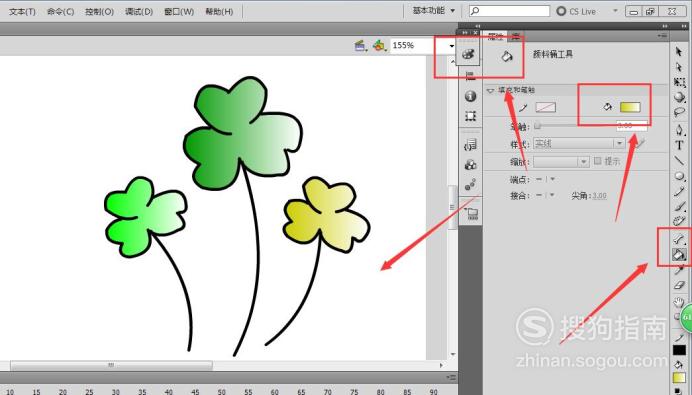692x395 pixels.
Task: Select the Pen tool
Action: (679, 130)
